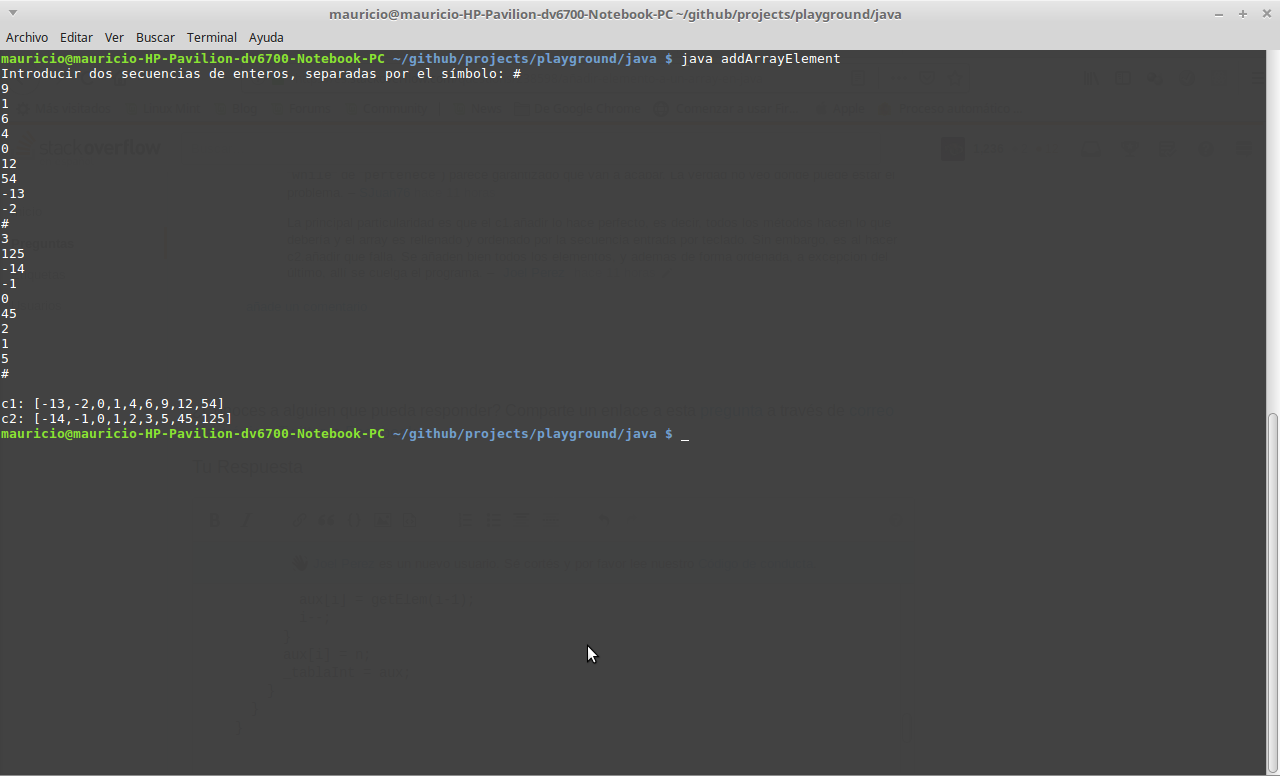Open the window menu arrow in title bar
The image size is (1280, 776).
13,14
